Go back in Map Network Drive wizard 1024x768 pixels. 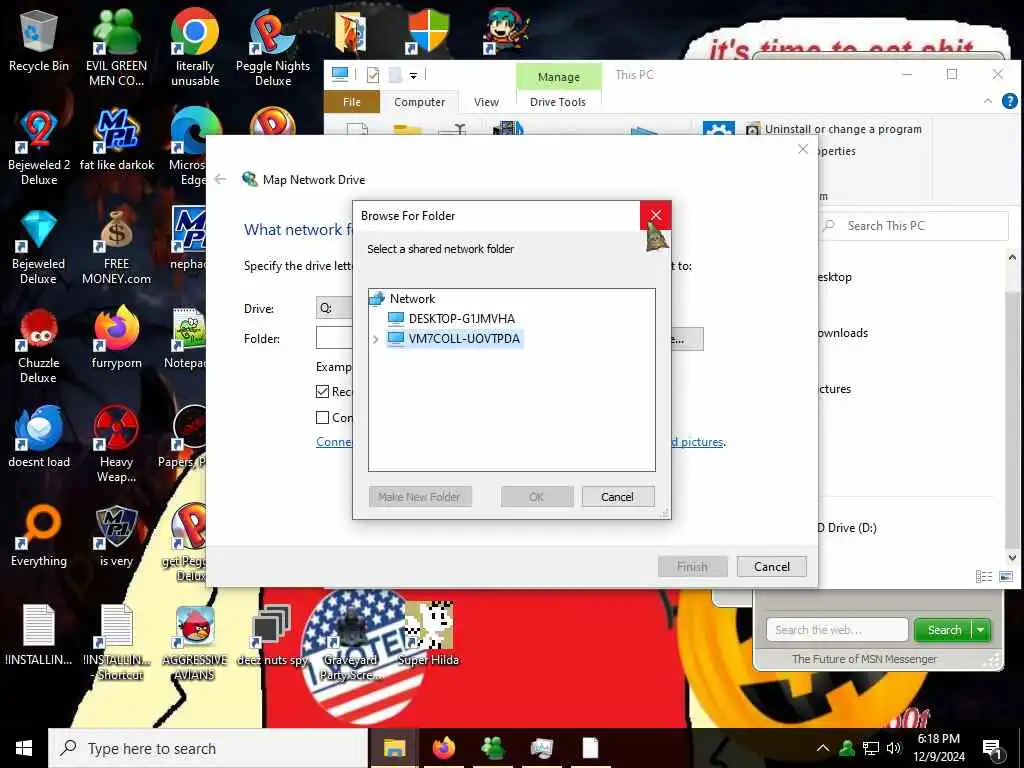pyautogui.click(x=221, y=179)
